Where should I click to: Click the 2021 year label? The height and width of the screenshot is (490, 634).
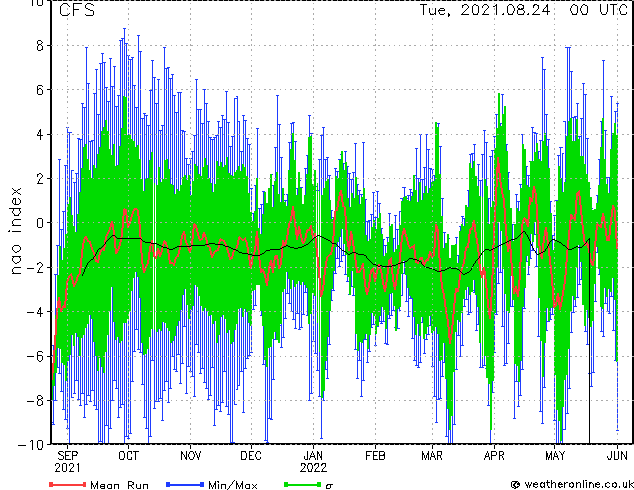(x=68, y=468)
